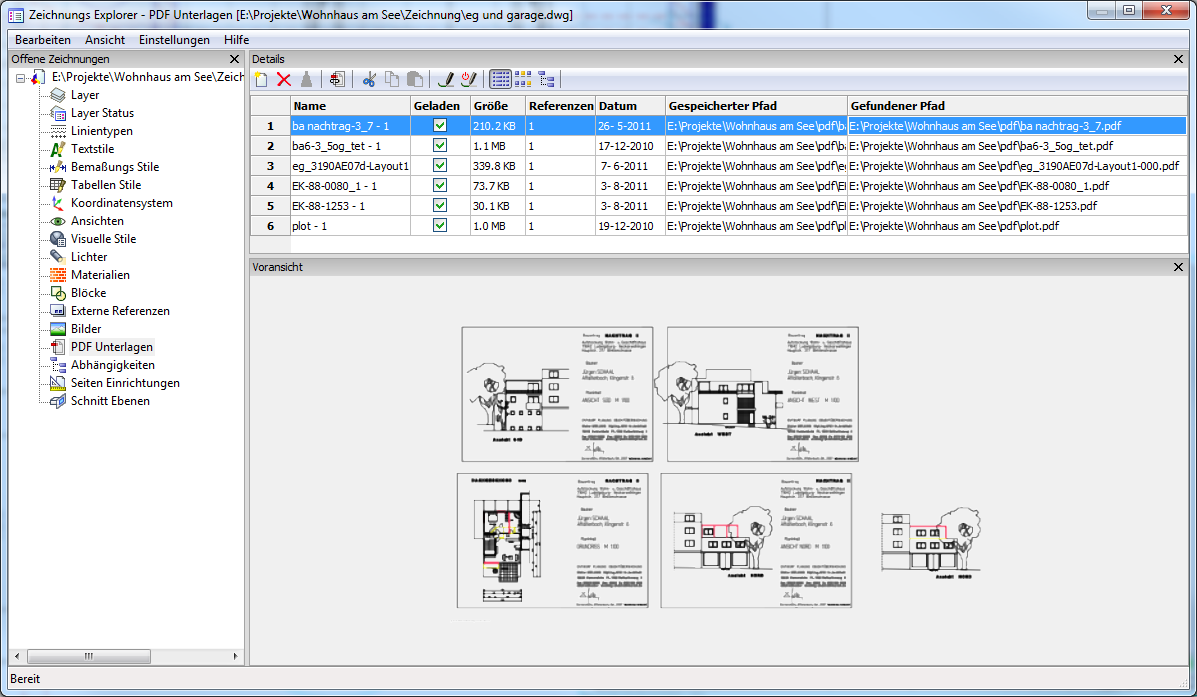Screen dimensions: 1197x697
Task: Click the red X delete icon
Action: (x=284, y=79)
